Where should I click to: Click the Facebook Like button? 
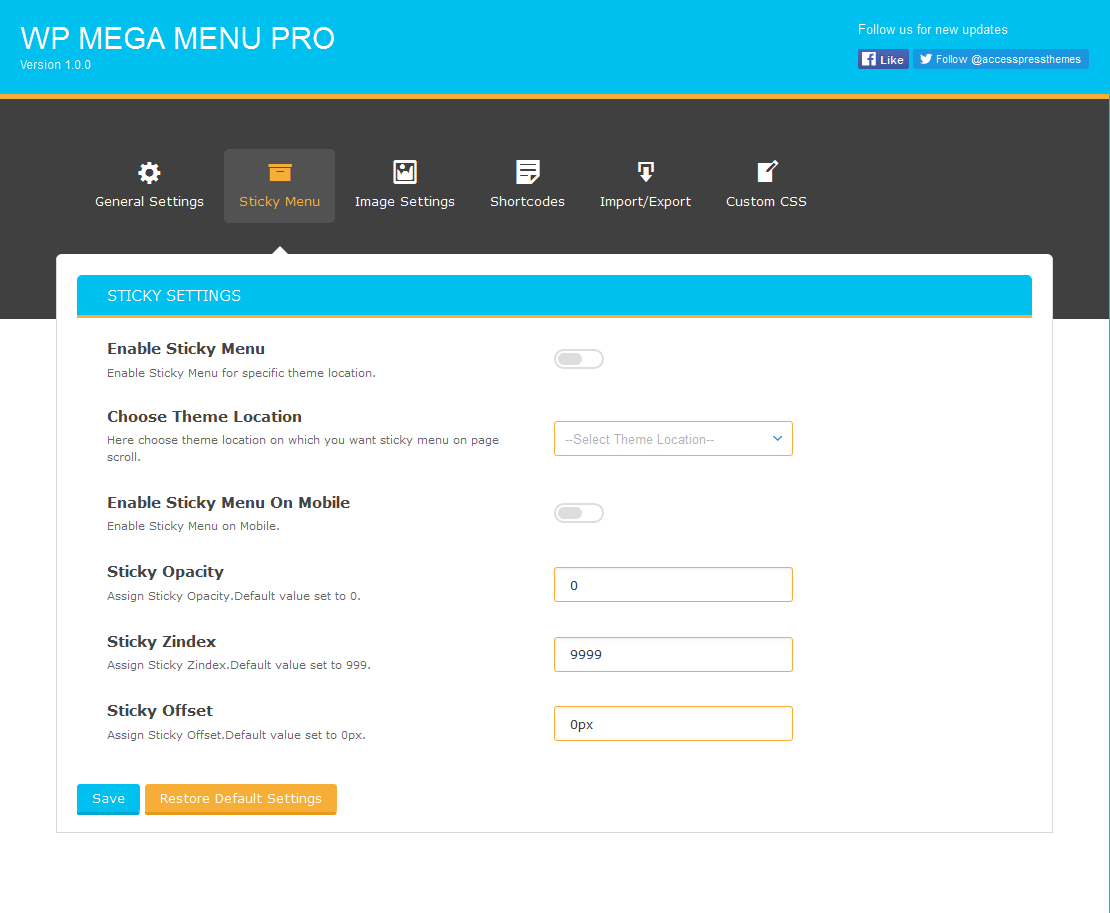pos(883,59)
